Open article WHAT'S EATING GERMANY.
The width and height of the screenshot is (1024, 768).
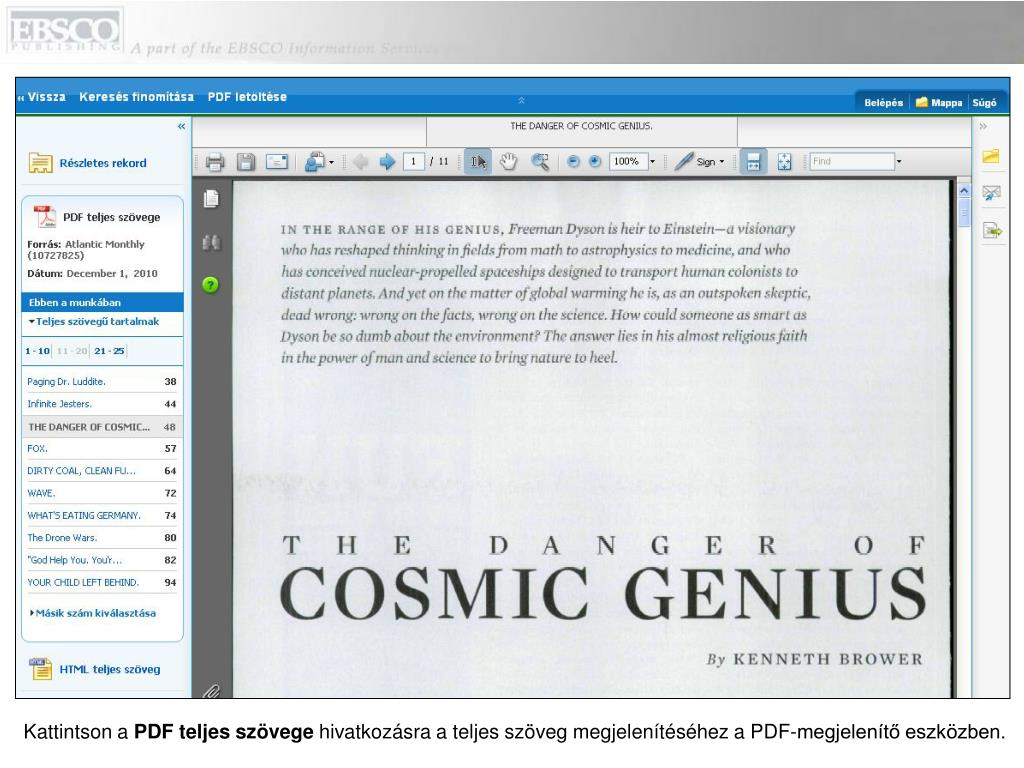pyautogui.click(x=84, y=515)
